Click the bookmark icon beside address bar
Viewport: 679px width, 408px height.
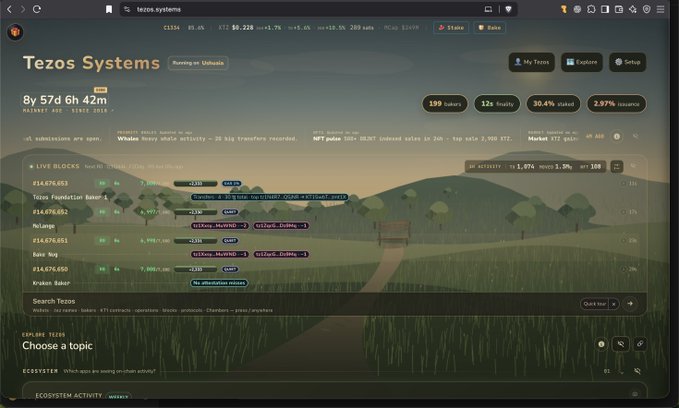click(x=109, y=9)
